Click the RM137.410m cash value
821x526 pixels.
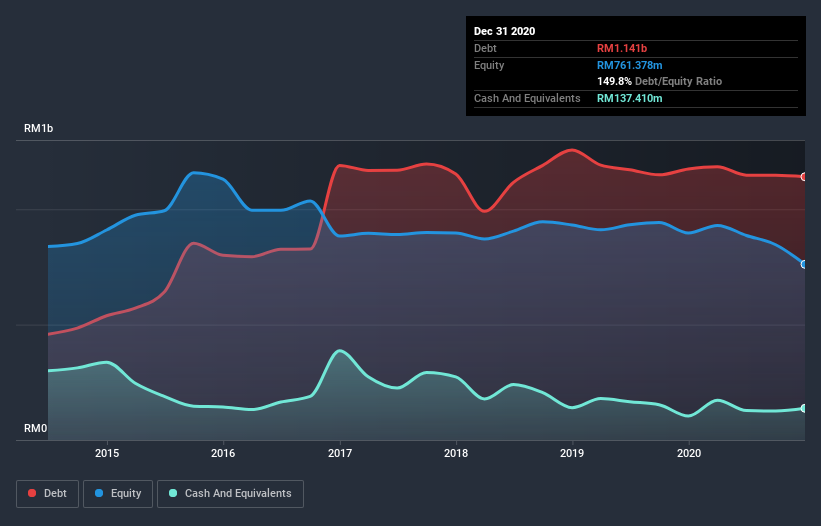click(x=629, y=98)
